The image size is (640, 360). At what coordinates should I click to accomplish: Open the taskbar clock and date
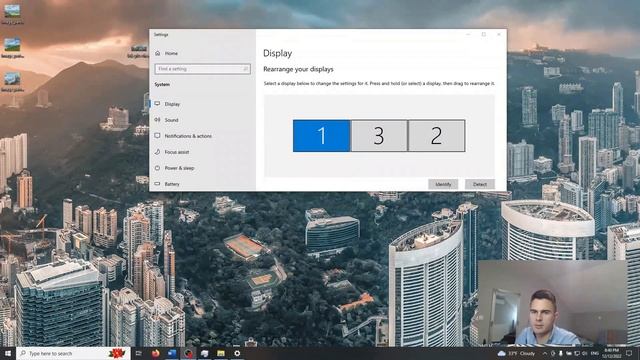(611, 353)
